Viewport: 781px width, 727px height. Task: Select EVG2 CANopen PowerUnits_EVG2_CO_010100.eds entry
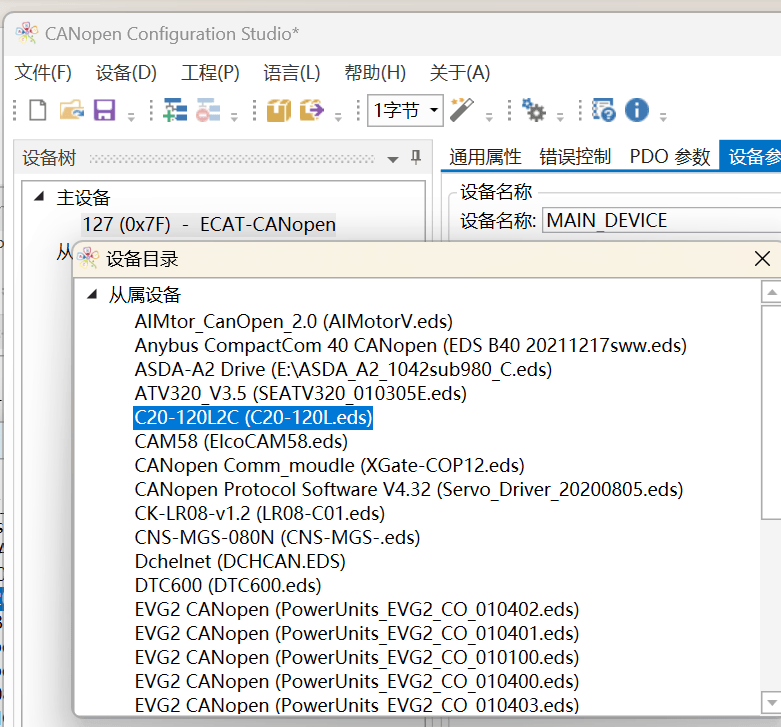(x=357, y=657)
